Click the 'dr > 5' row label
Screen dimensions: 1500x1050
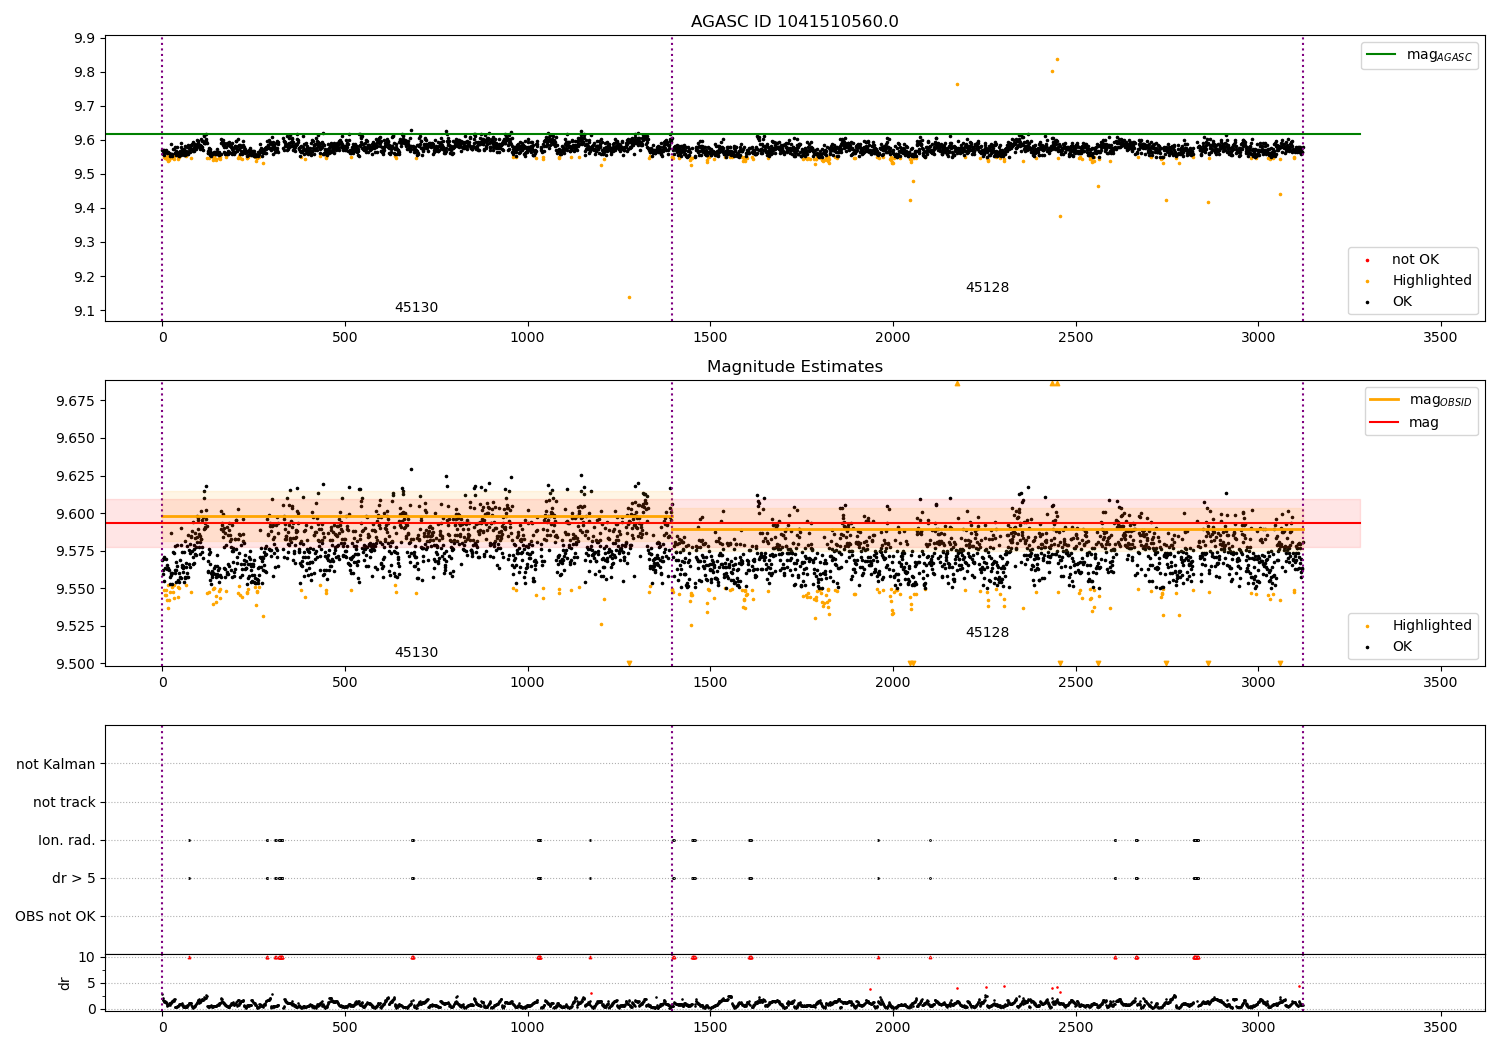74,879
